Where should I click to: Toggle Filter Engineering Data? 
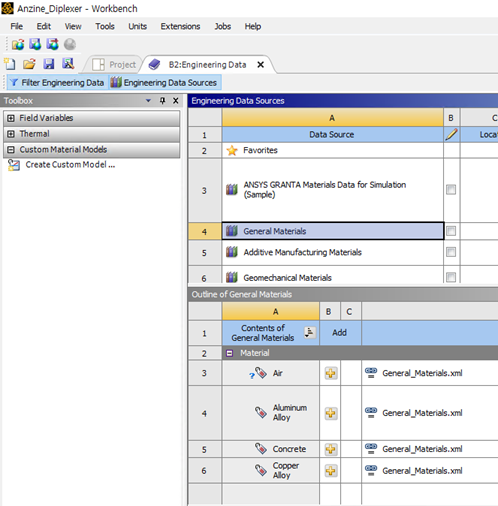click(57, 83)
